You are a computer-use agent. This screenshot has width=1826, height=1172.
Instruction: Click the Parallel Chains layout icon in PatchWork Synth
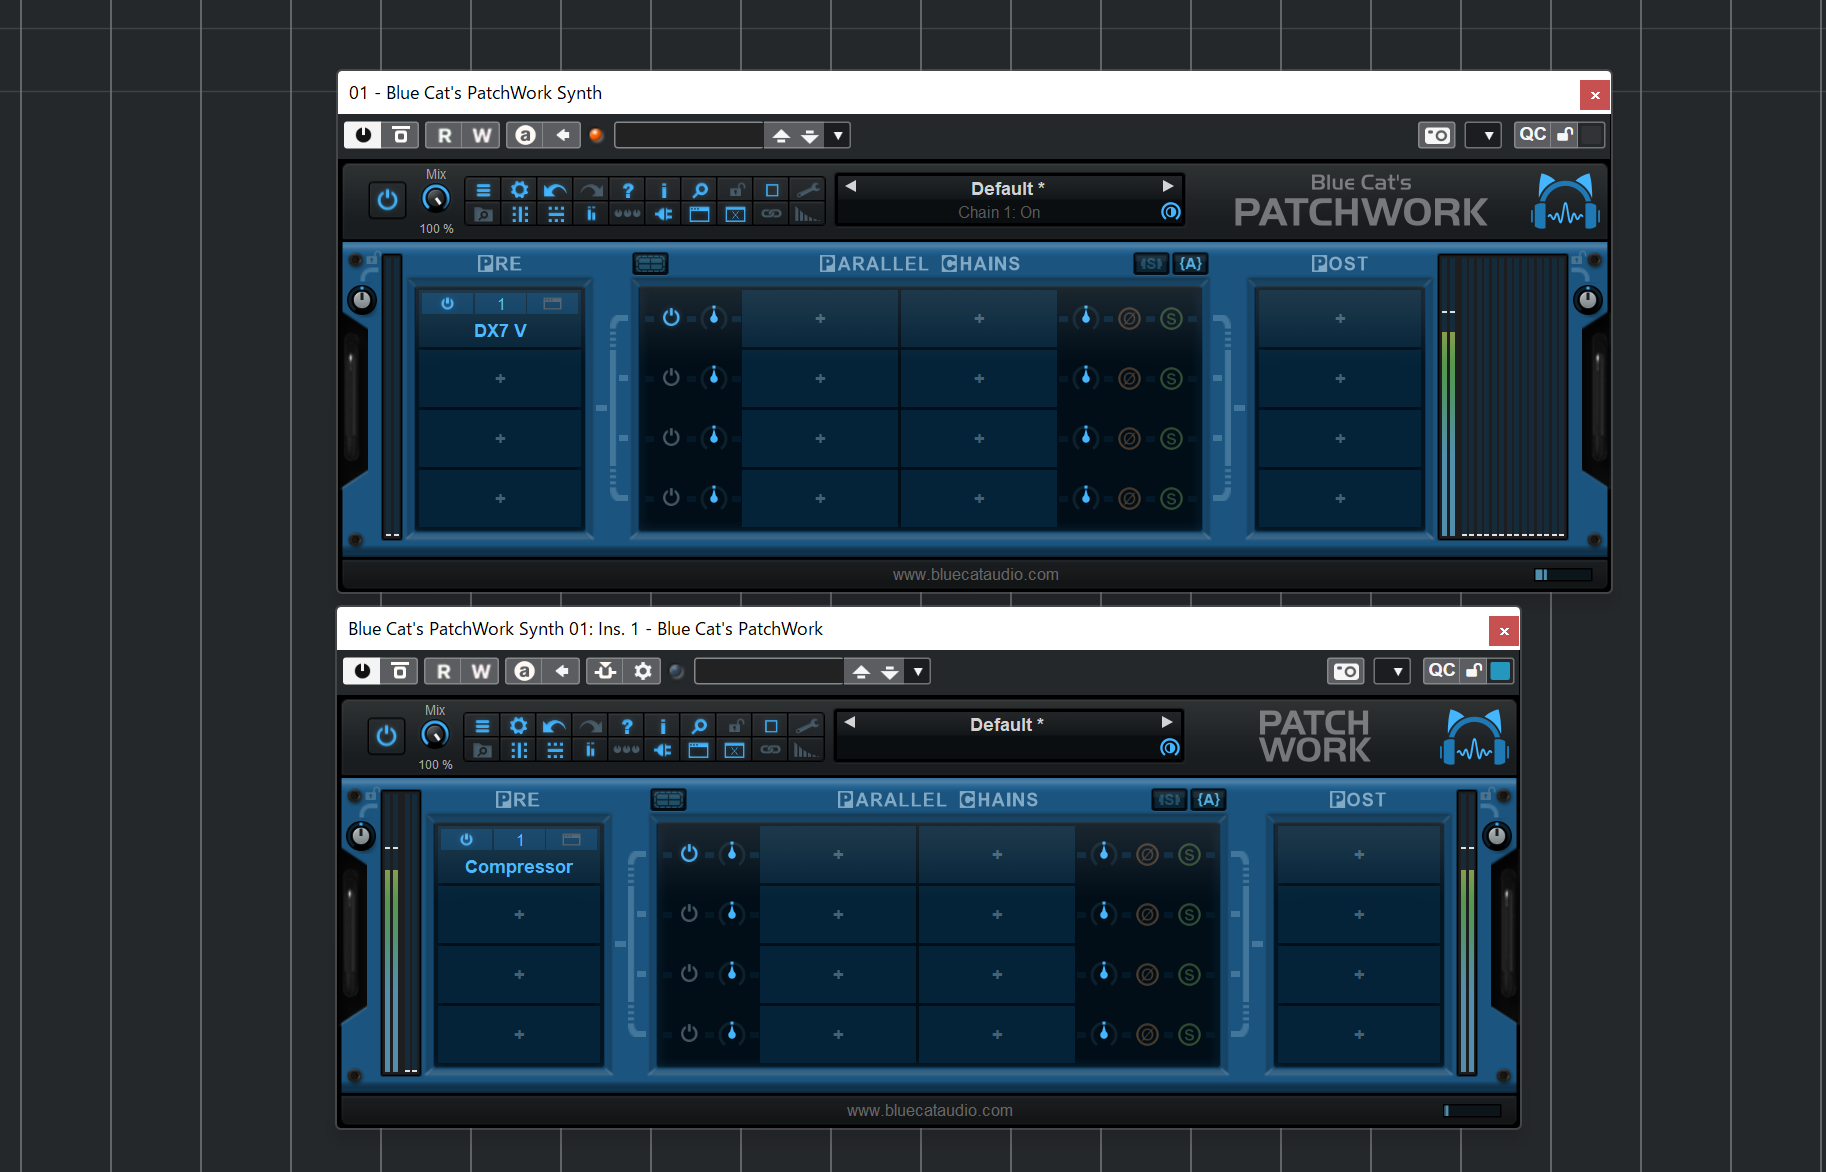(650, 264)
